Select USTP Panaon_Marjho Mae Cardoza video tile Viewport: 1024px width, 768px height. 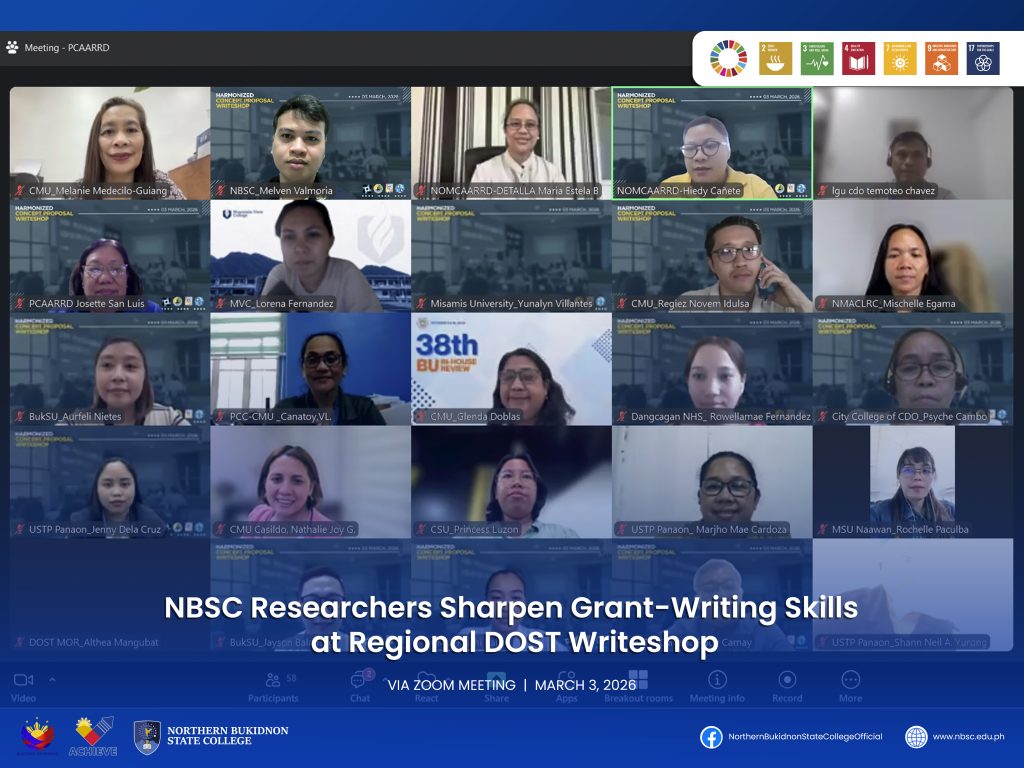712,482
